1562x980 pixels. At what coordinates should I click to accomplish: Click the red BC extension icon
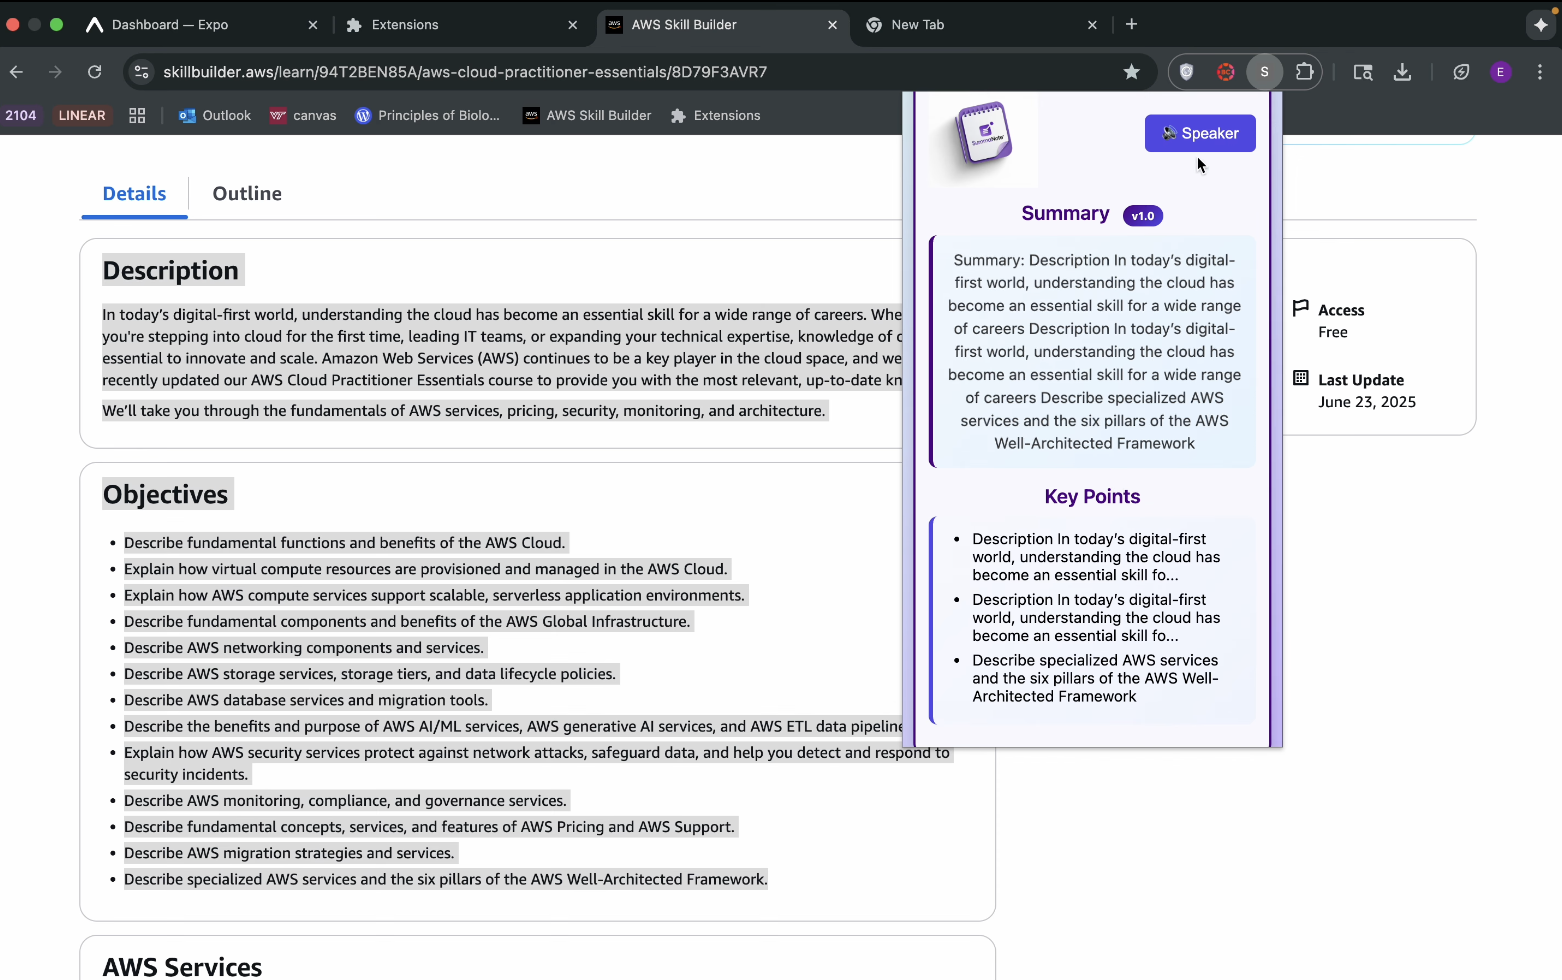click(x=1225, y=72)
